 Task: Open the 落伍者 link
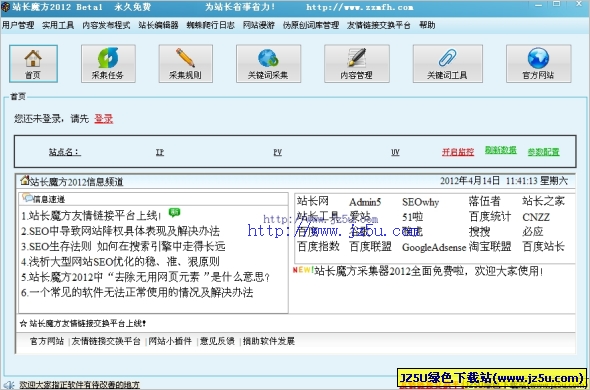coord(485,201)
